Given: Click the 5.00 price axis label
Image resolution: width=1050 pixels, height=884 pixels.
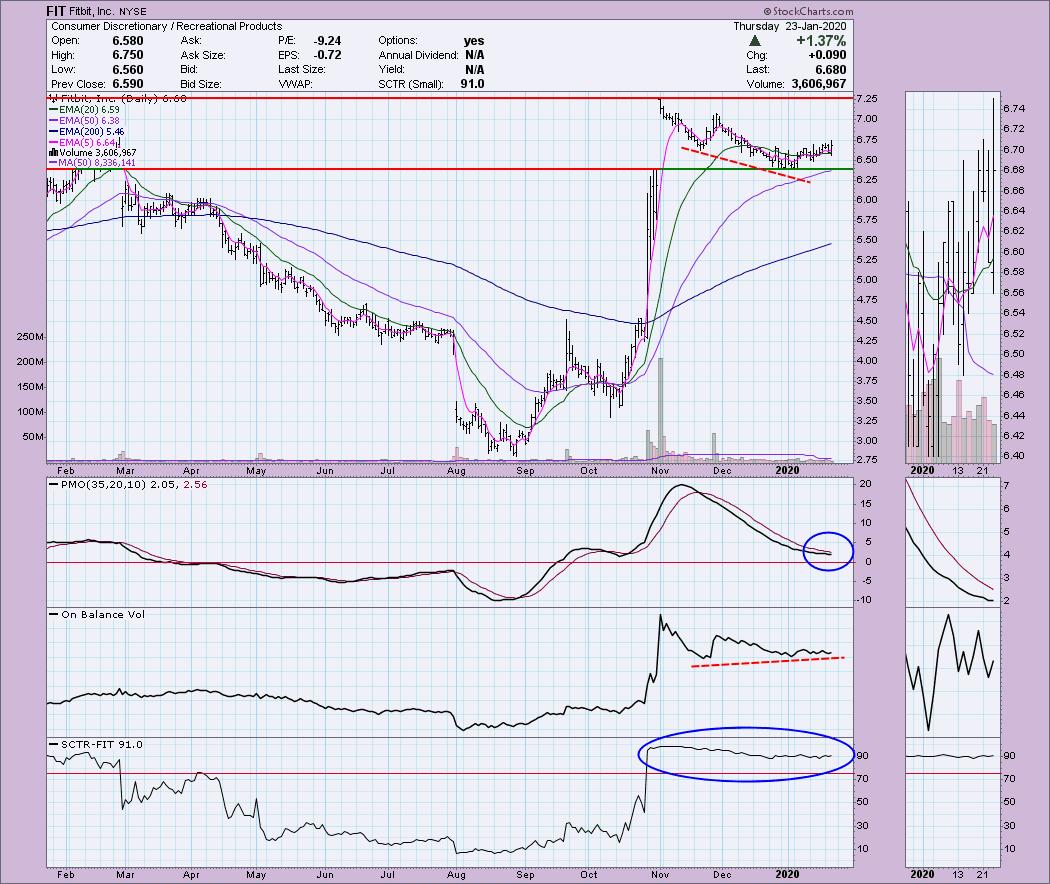Looking at the screenshot, I should [867, 280].
